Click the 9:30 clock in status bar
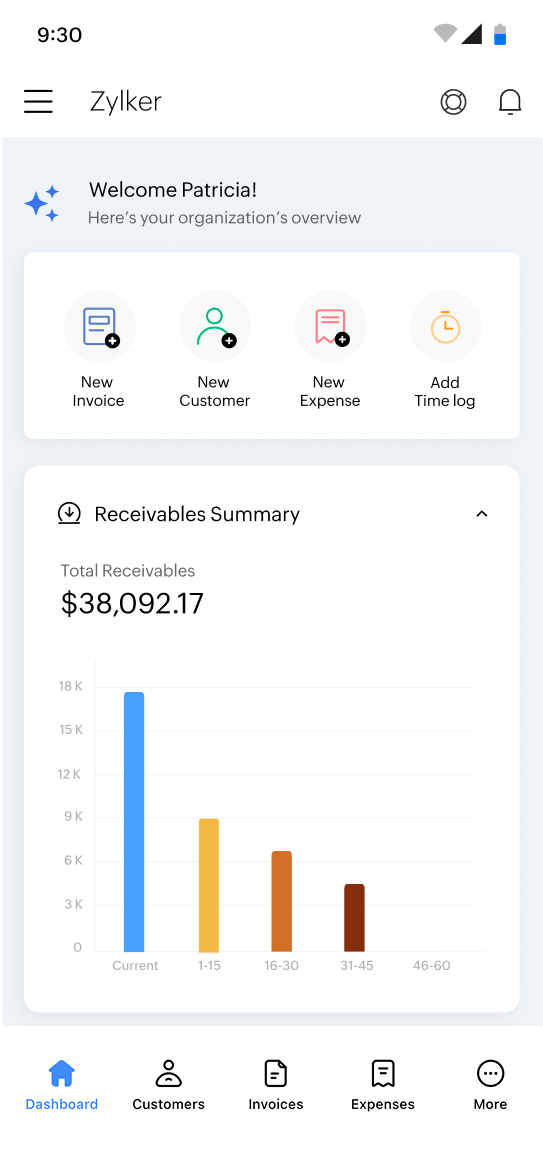This screenshot has height=1172, width=543. point(60,35)
